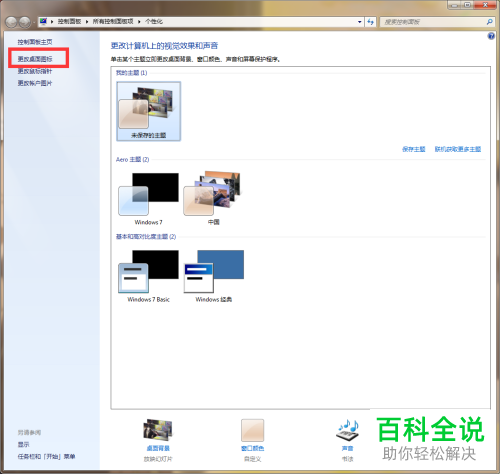500x474 pixels.
Task: Expand the address bar history dropdown arrow
Action: point(359,22)
